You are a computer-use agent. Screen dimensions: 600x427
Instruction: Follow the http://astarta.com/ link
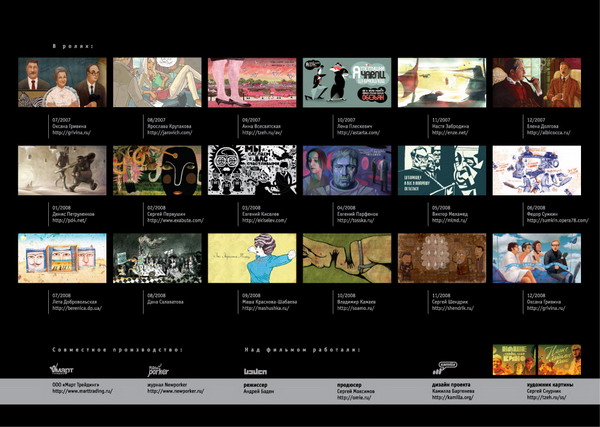point(359,133)
